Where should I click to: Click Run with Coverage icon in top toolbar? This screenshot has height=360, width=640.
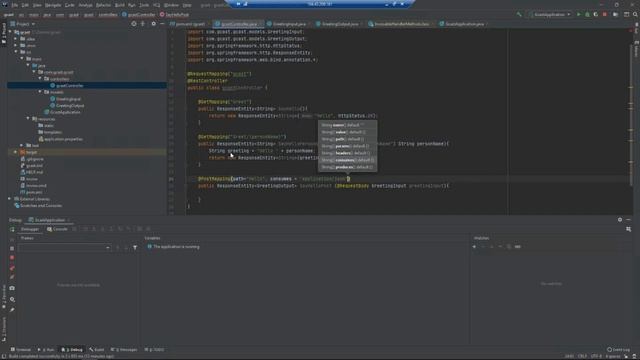tap(596, 15)
